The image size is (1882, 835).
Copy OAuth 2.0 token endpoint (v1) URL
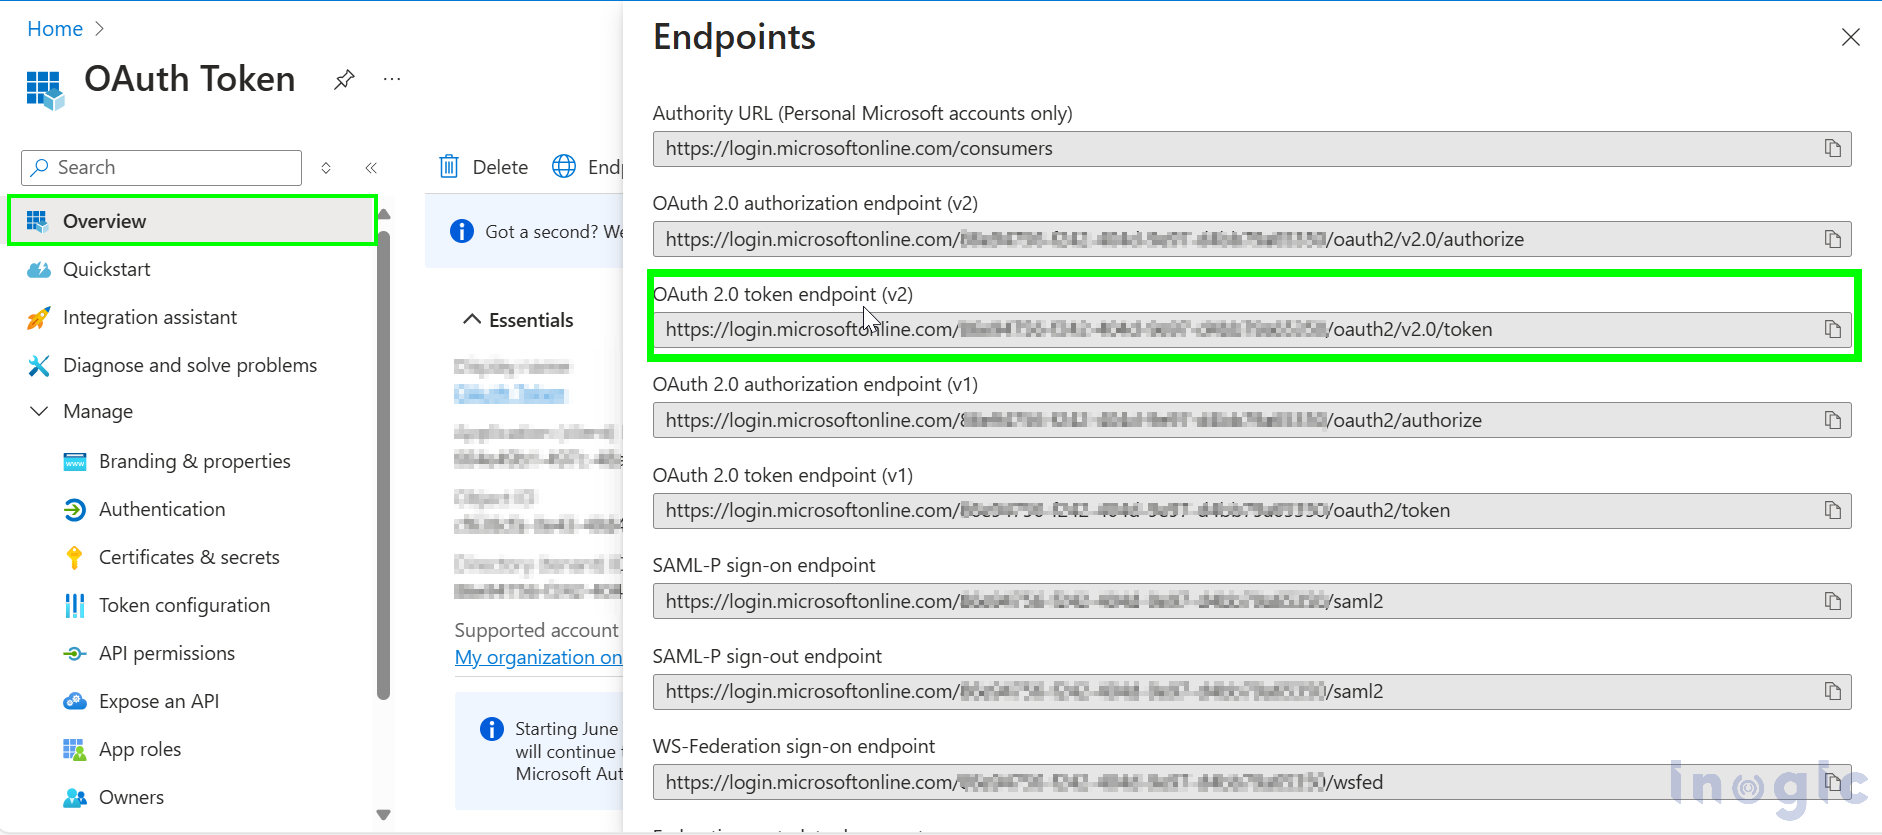[1832, 511]
